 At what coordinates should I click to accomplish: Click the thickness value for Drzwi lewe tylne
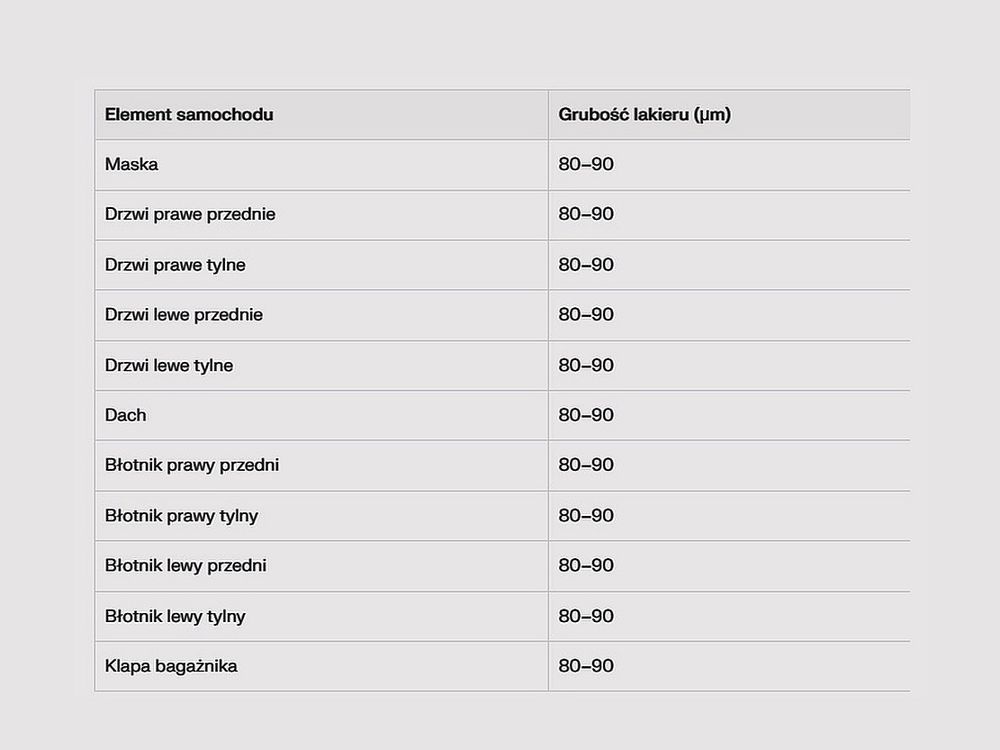coord(585,365)
